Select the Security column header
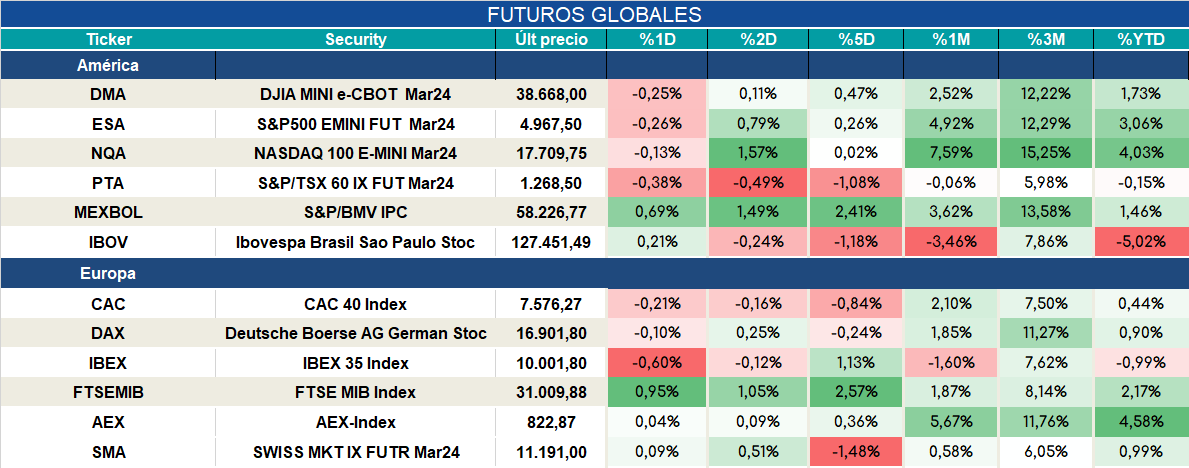The image size is (1189, 468). 356,40
